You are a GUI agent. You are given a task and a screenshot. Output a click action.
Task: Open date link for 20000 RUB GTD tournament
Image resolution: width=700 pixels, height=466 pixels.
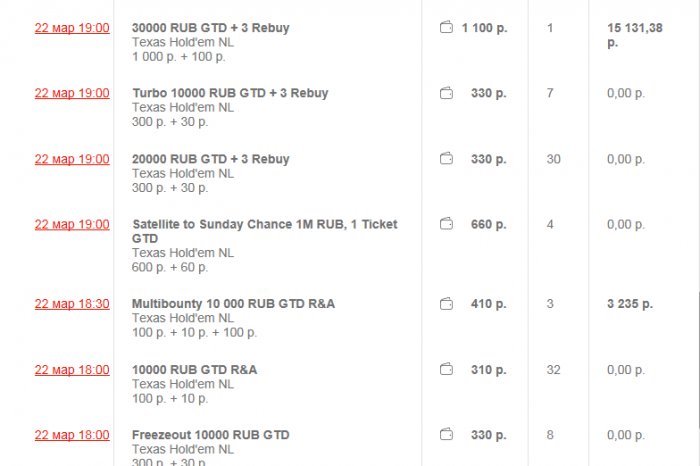tap(72, 159)
